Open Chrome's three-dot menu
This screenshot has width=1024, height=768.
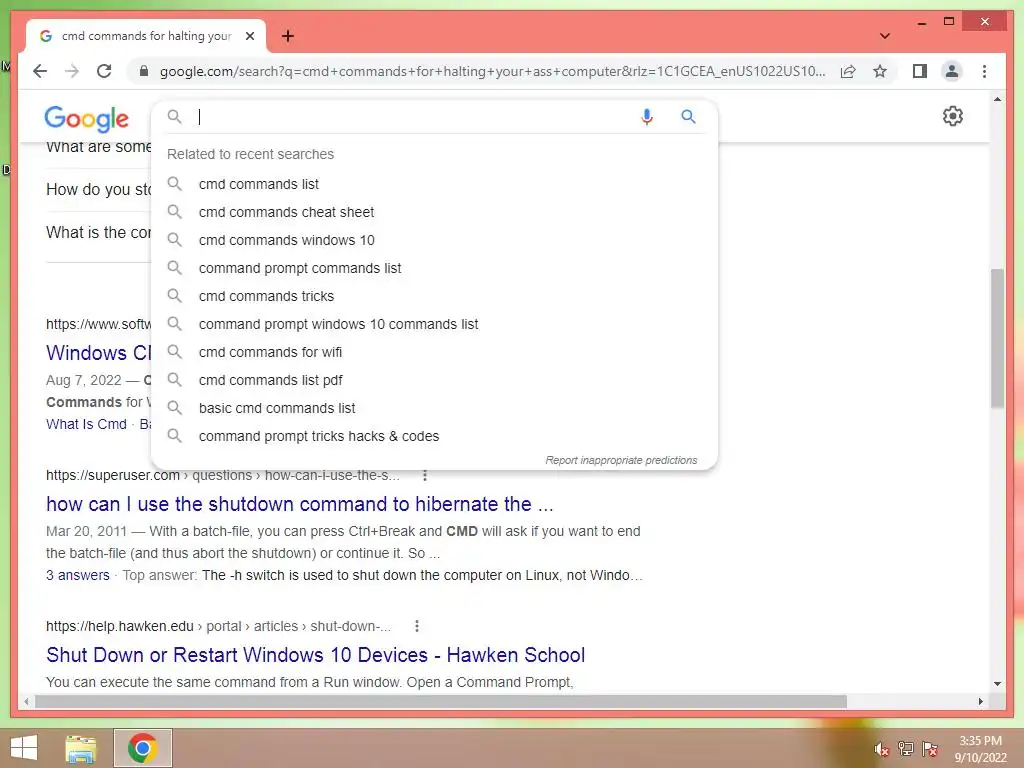[x=984, y=71]
